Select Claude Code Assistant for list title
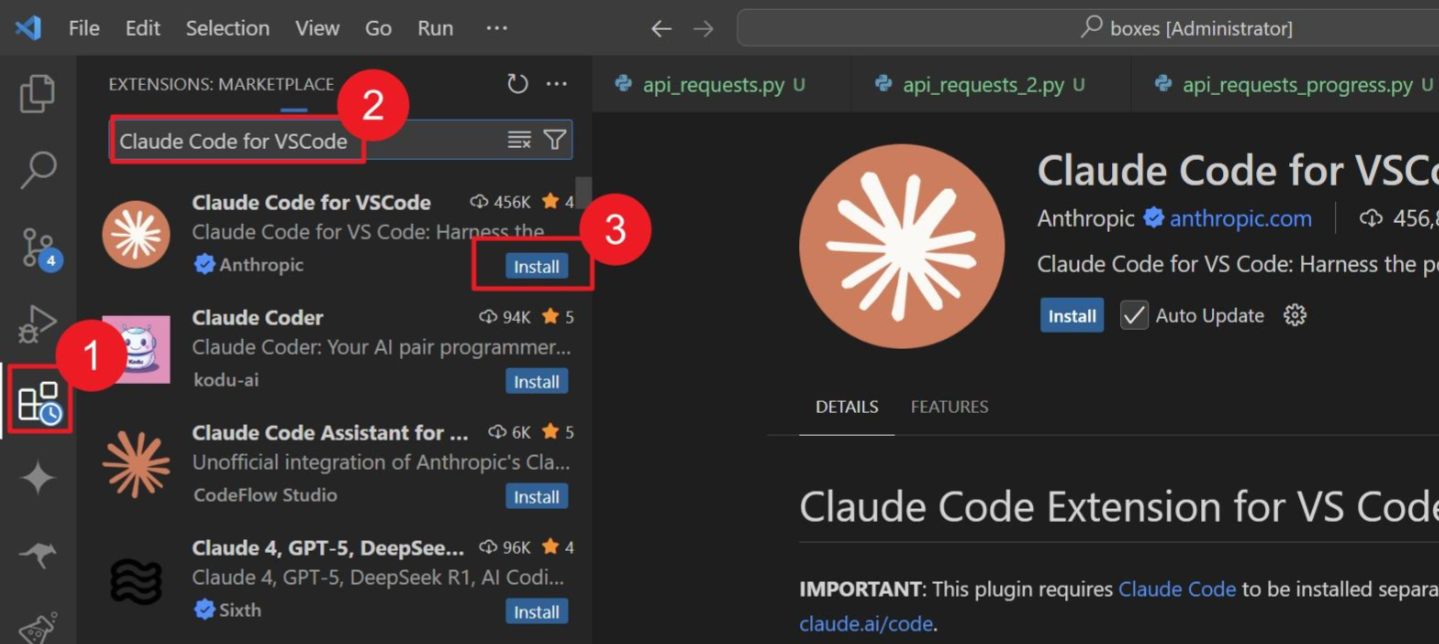 click(x=330, y=432)
